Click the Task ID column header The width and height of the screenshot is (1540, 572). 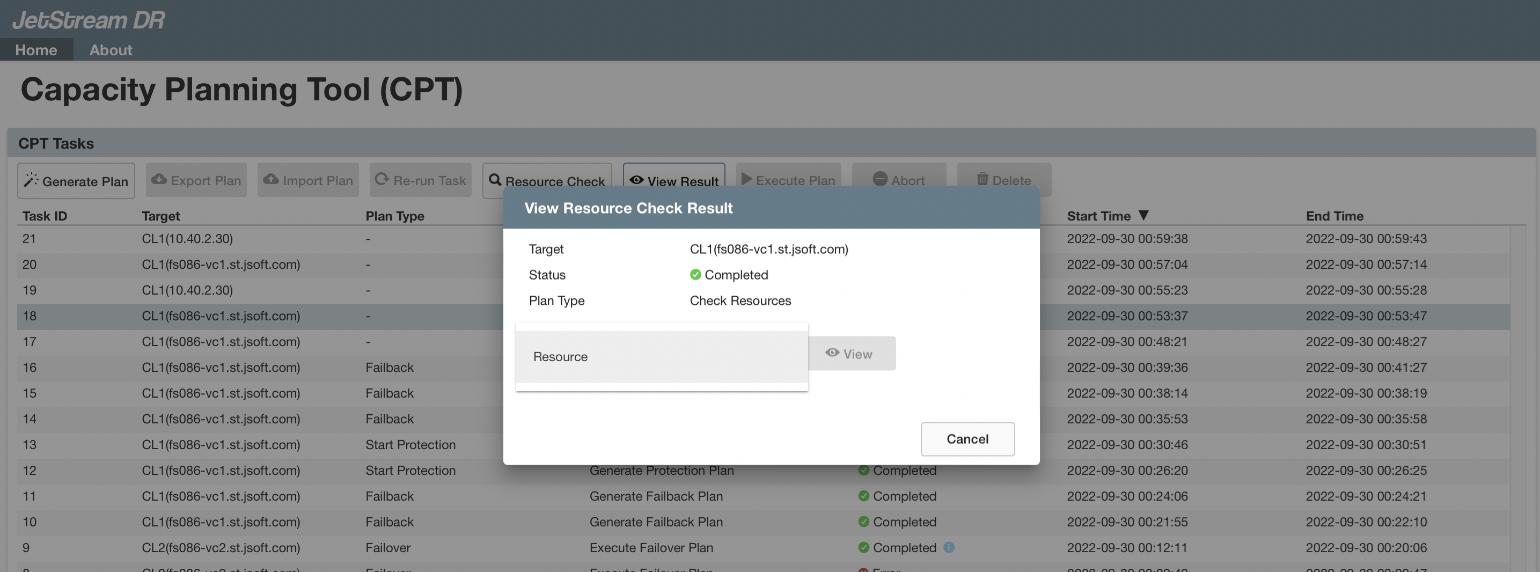[x=45, y=216]
